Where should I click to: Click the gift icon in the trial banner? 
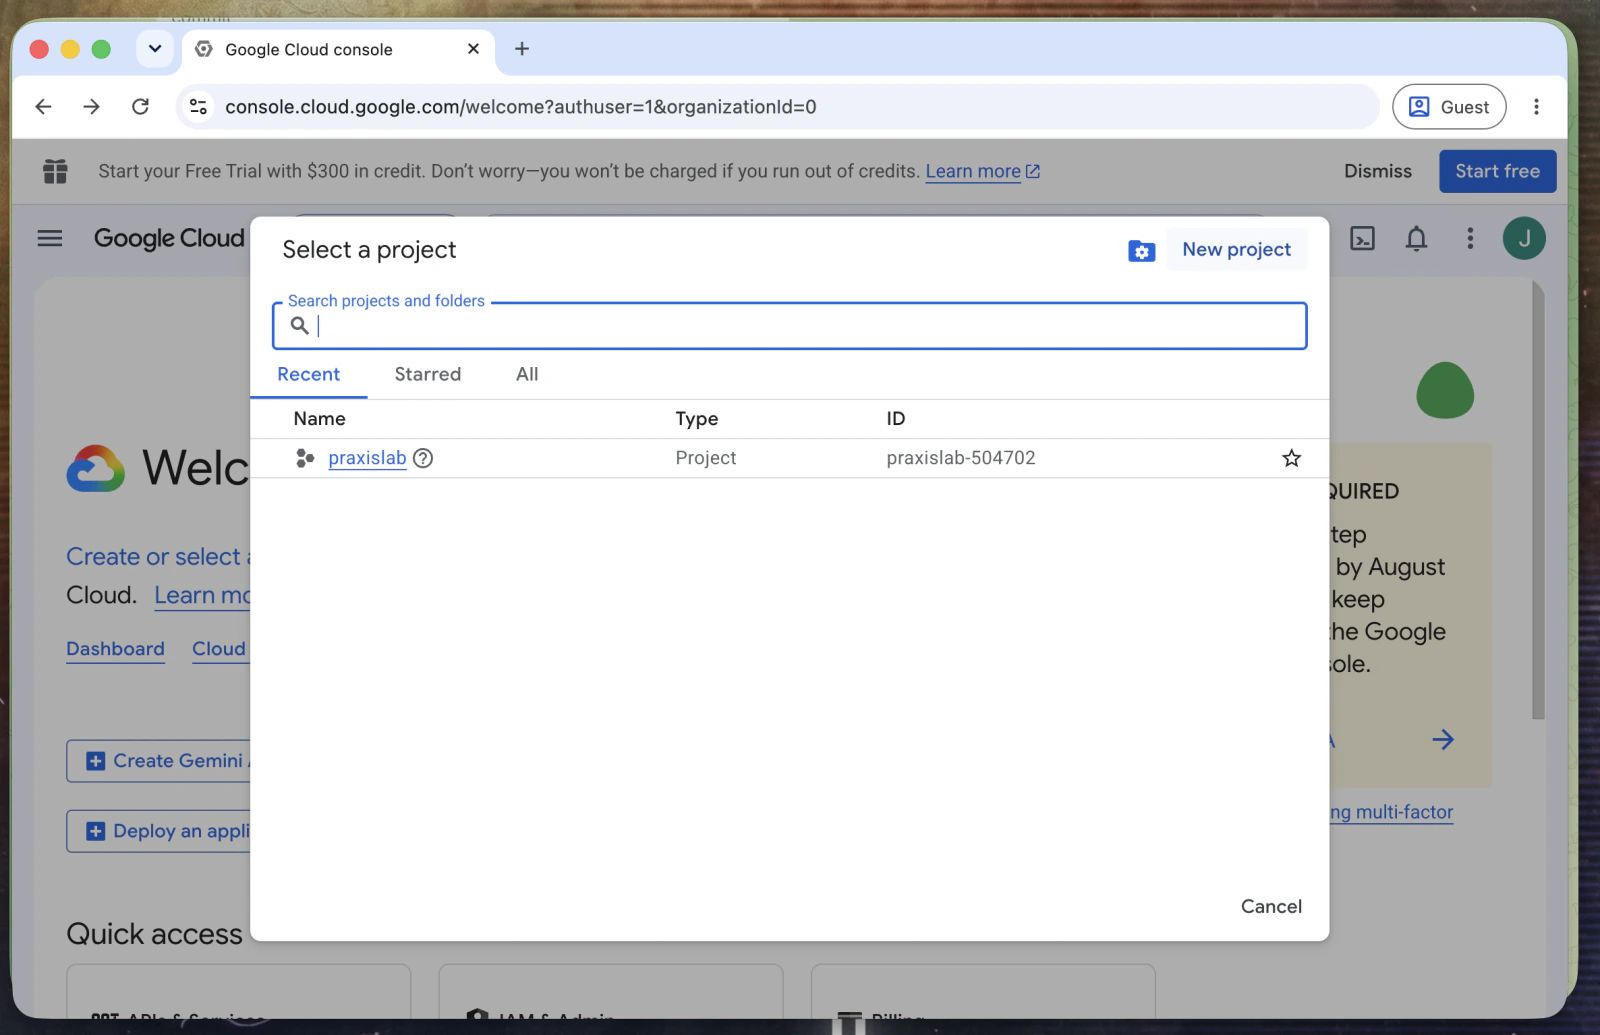coord(55,171)
